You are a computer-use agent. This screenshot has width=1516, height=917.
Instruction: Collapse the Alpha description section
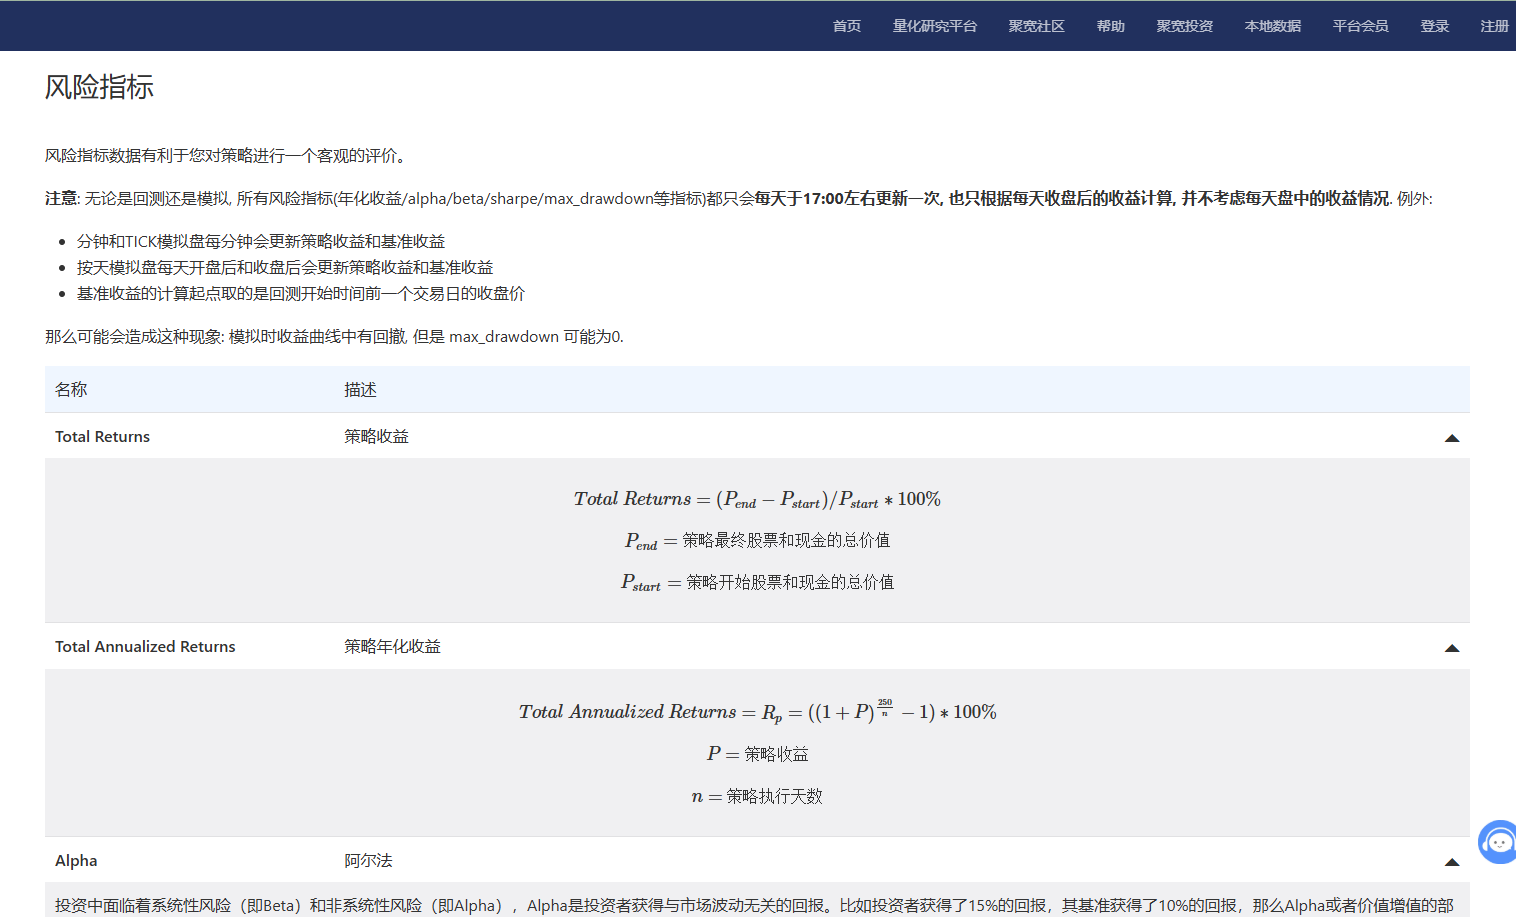(x=1451, y=862)
